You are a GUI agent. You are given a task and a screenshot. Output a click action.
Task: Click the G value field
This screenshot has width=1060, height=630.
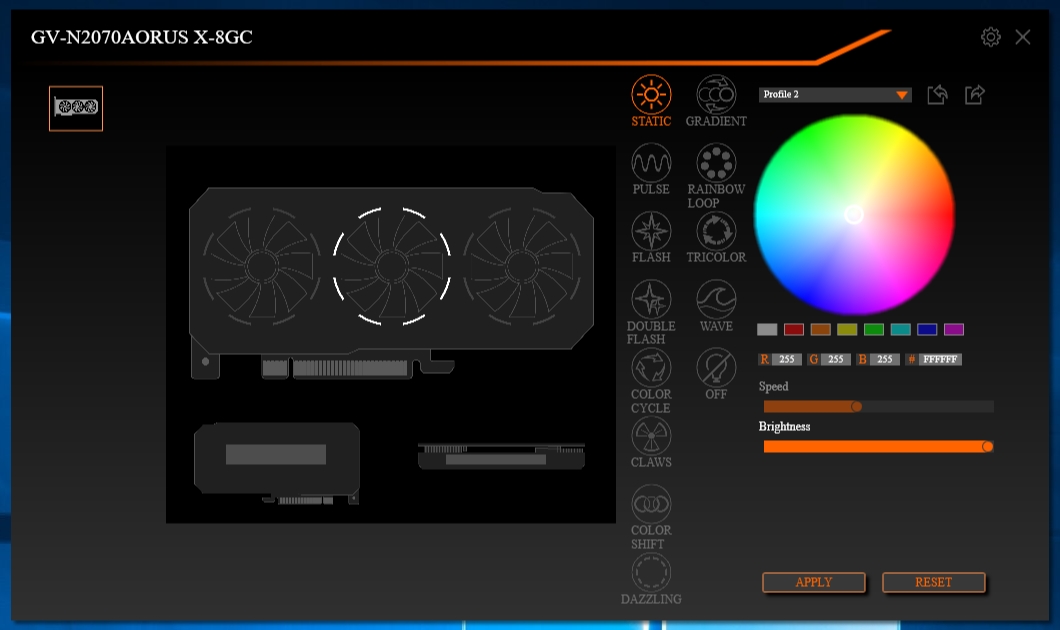[x=836, y=359]
